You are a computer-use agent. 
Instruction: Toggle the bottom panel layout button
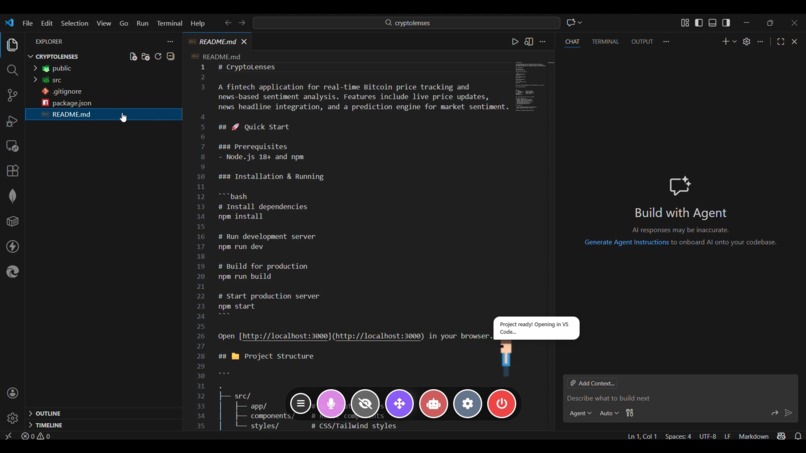tap(712, 23)
